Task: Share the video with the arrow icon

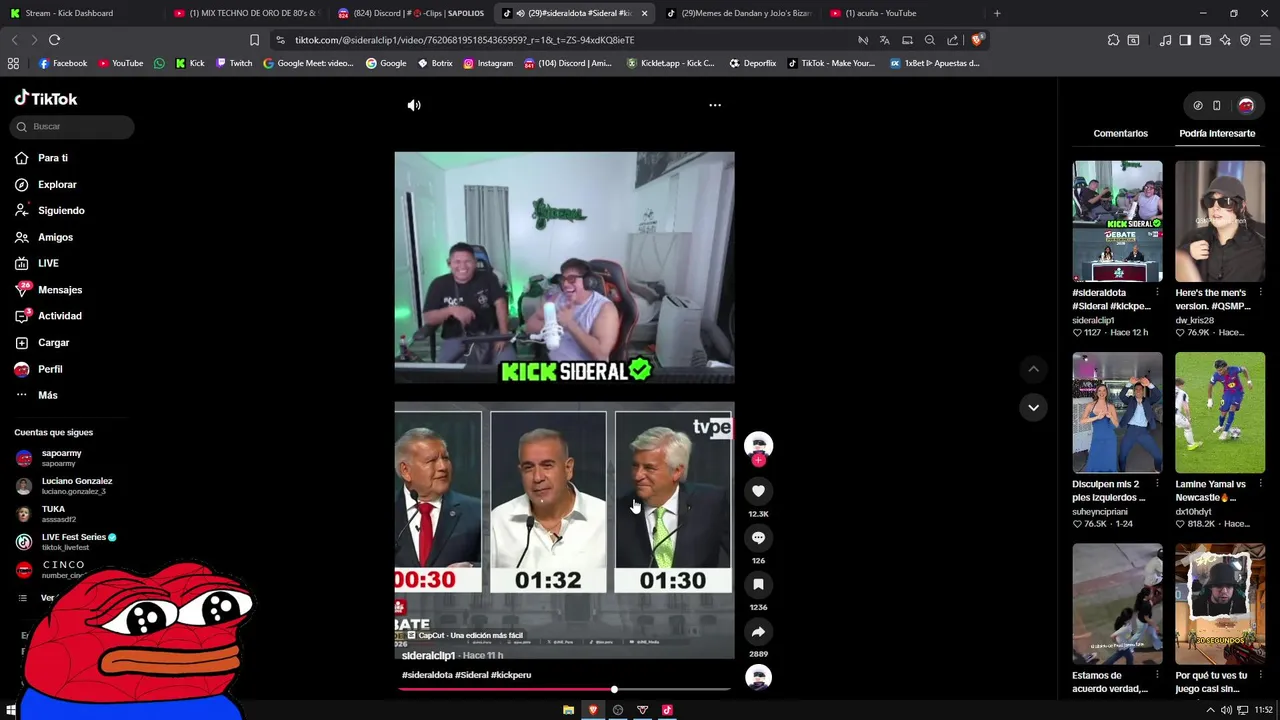Action: [758, 632]
